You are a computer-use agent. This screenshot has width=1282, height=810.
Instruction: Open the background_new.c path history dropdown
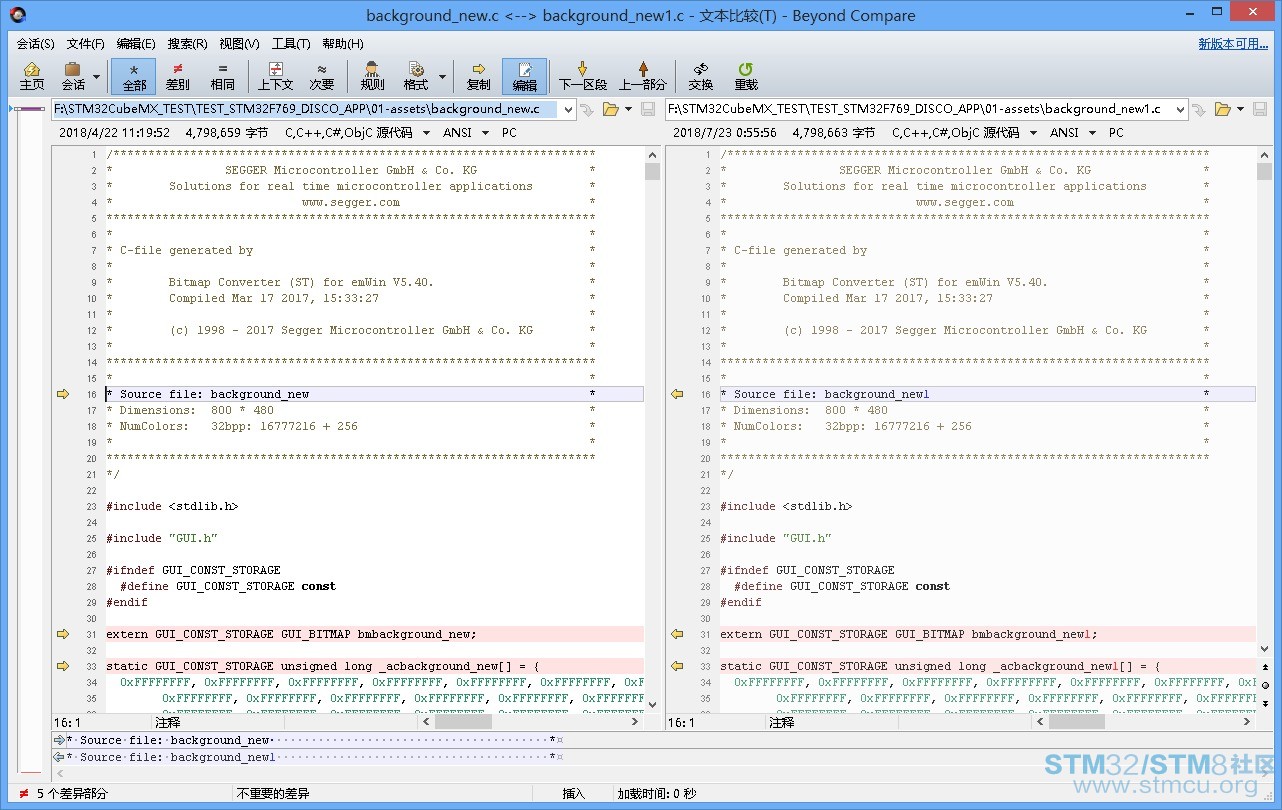(569, 109)
